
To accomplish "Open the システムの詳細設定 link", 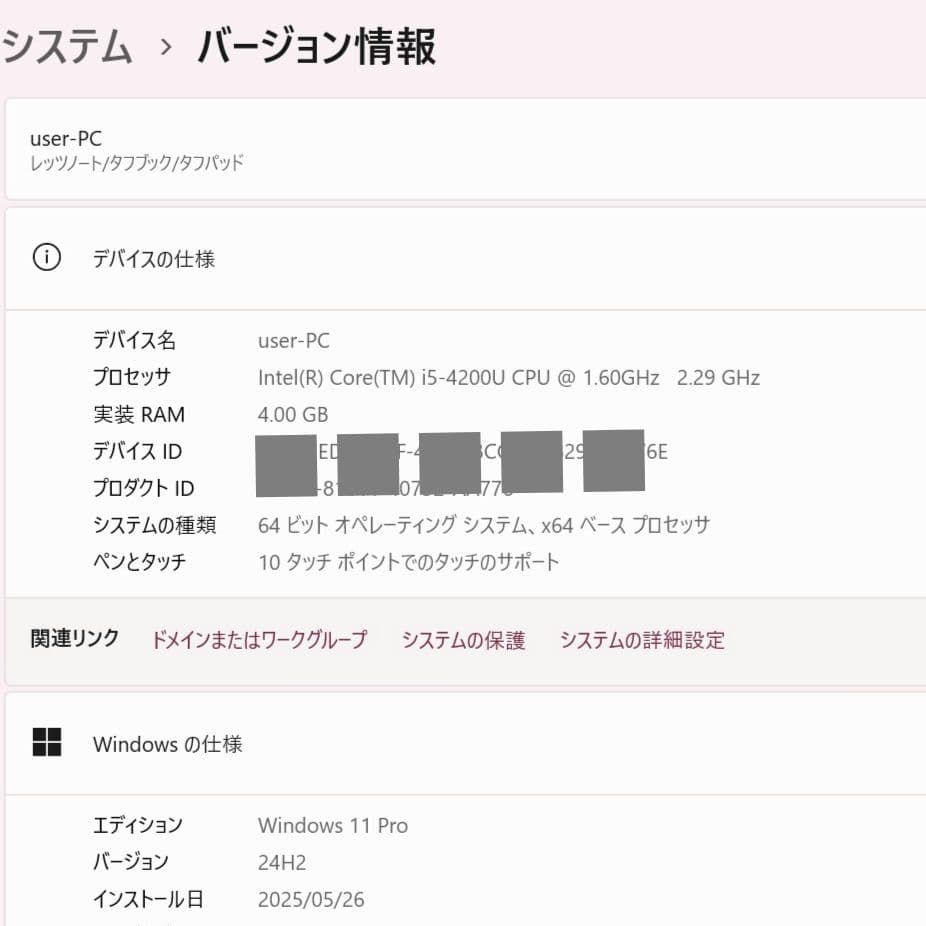I will click(641, 640).
